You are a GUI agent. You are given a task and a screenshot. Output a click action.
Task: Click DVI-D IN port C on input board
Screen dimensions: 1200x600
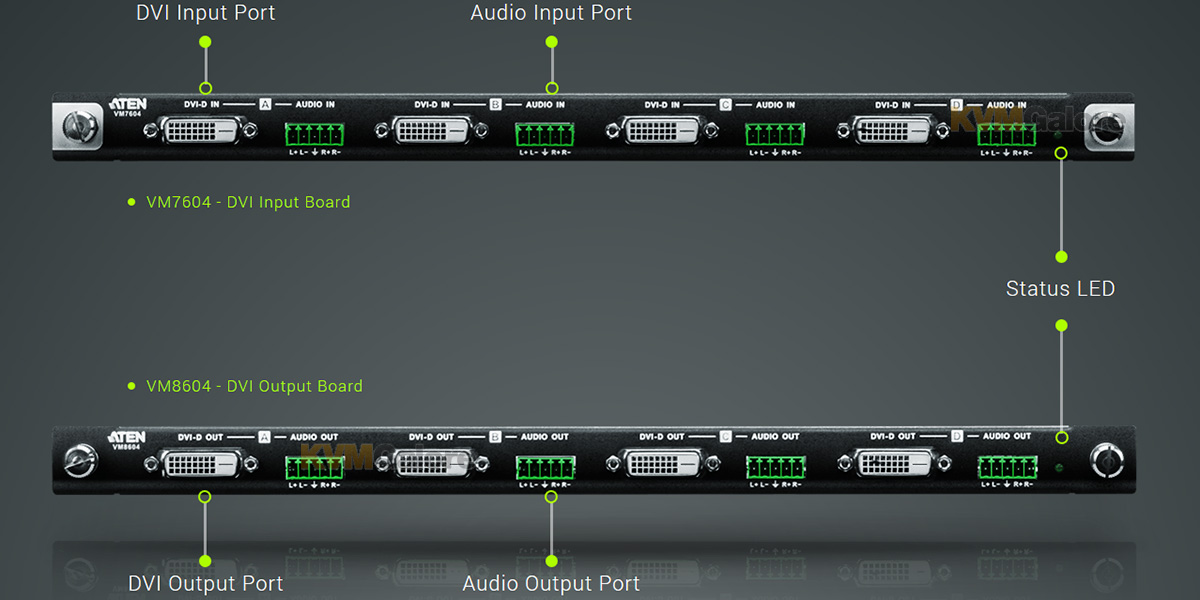point(661,130)
